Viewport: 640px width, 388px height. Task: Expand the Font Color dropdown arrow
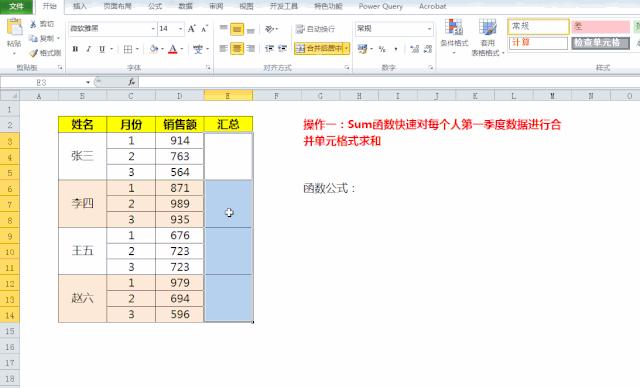(x=182, y=49)
